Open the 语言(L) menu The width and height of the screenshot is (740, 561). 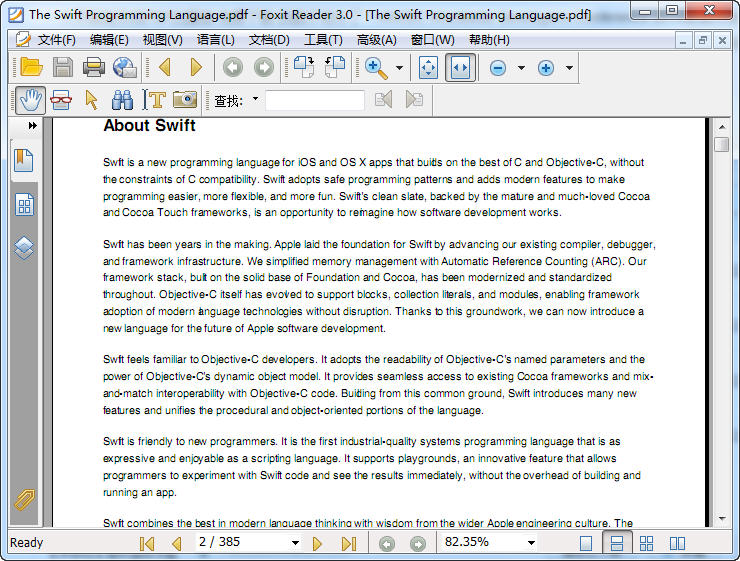[x=215, y=40]
